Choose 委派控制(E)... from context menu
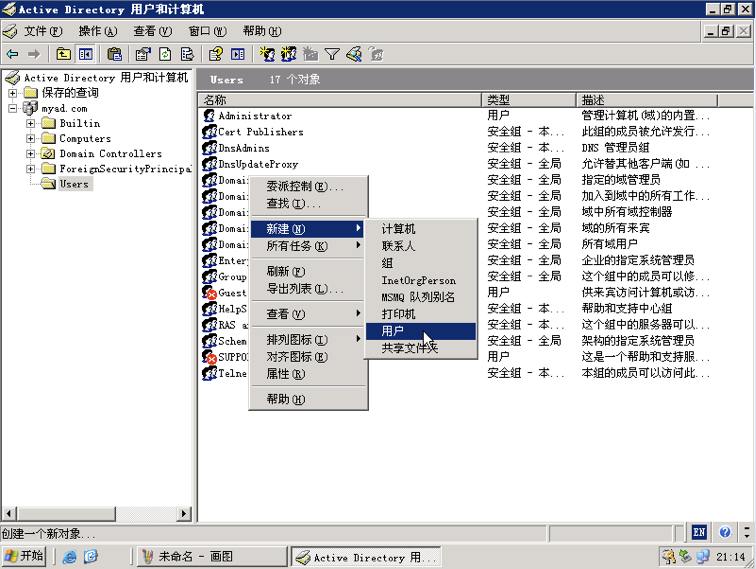Viewport: 756px width, 569px height. 309,186
